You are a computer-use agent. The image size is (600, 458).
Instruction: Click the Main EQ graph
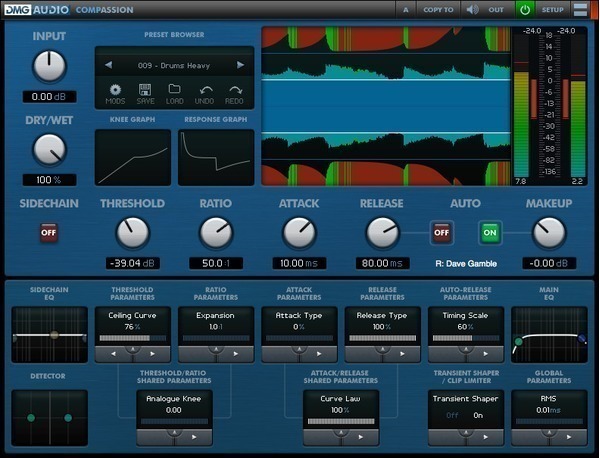point(549,335)
